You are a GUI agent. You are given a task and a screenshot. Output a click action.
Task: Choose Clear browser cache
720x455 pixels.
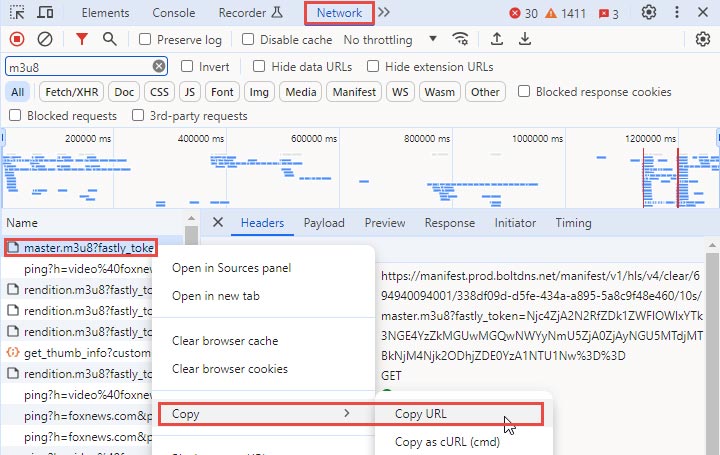pyautogui.click(x=225, y=341)
